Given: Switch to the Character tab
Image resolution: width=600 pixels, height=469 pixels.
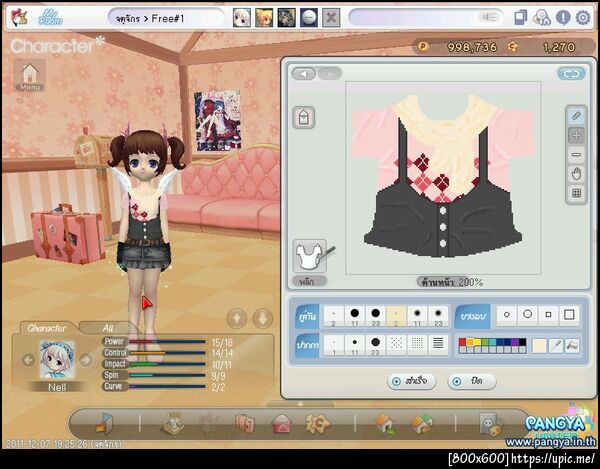Looking at the screenshot, I should point(47,328).
